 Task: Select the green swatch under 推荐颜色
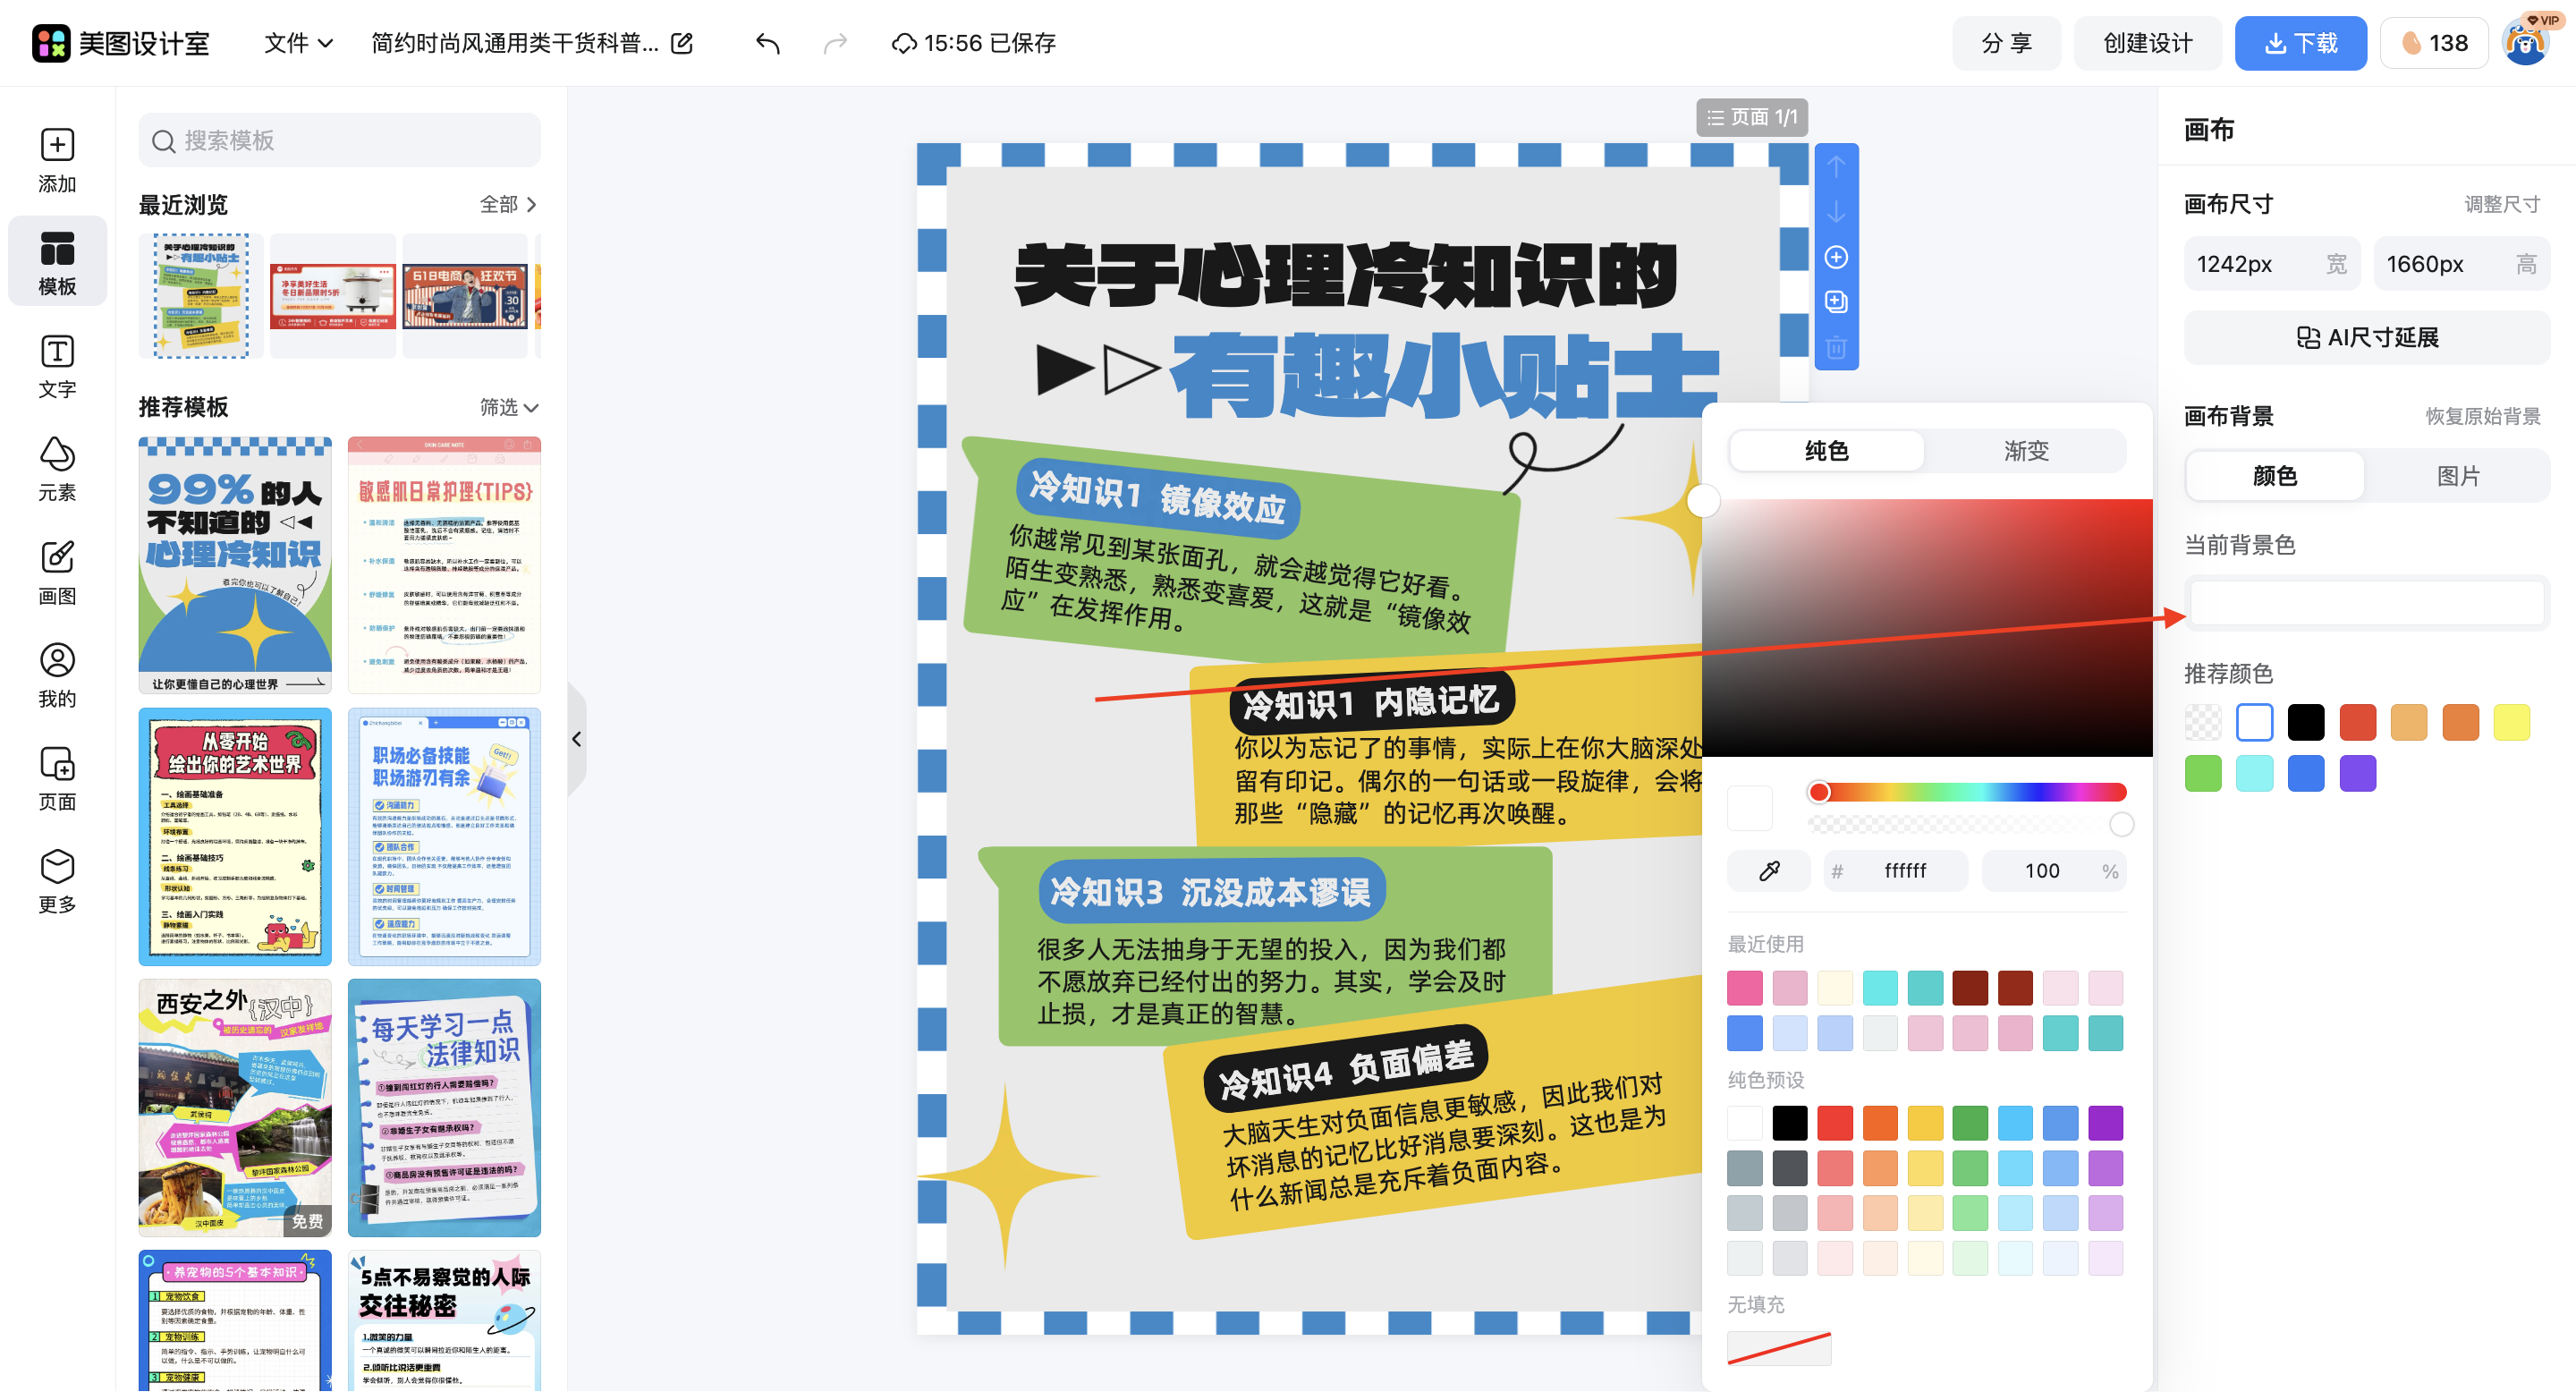tap(2203, 772)
